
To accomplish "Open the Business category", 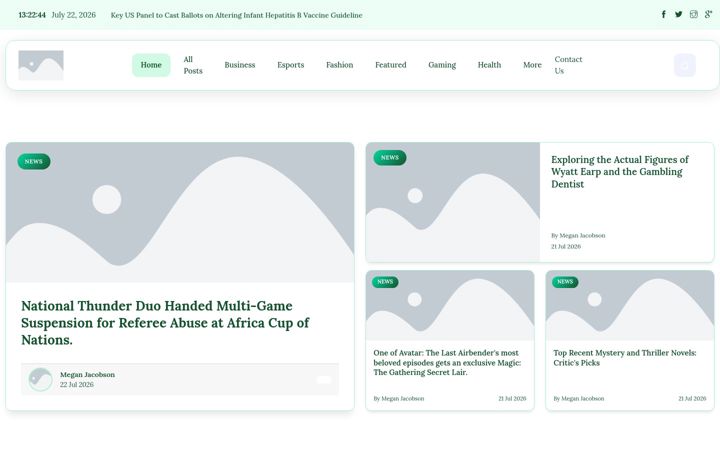I will [240, 65].
